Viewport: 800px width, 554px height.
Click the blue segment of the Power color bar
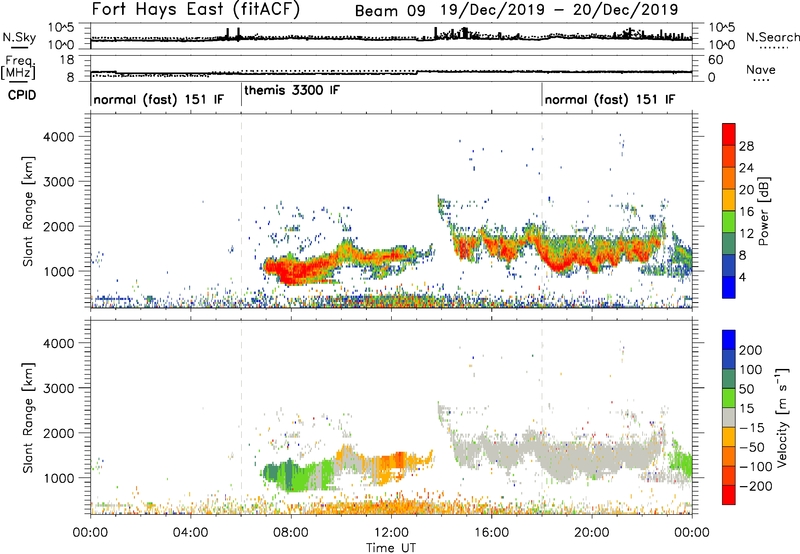pos(729,287)
